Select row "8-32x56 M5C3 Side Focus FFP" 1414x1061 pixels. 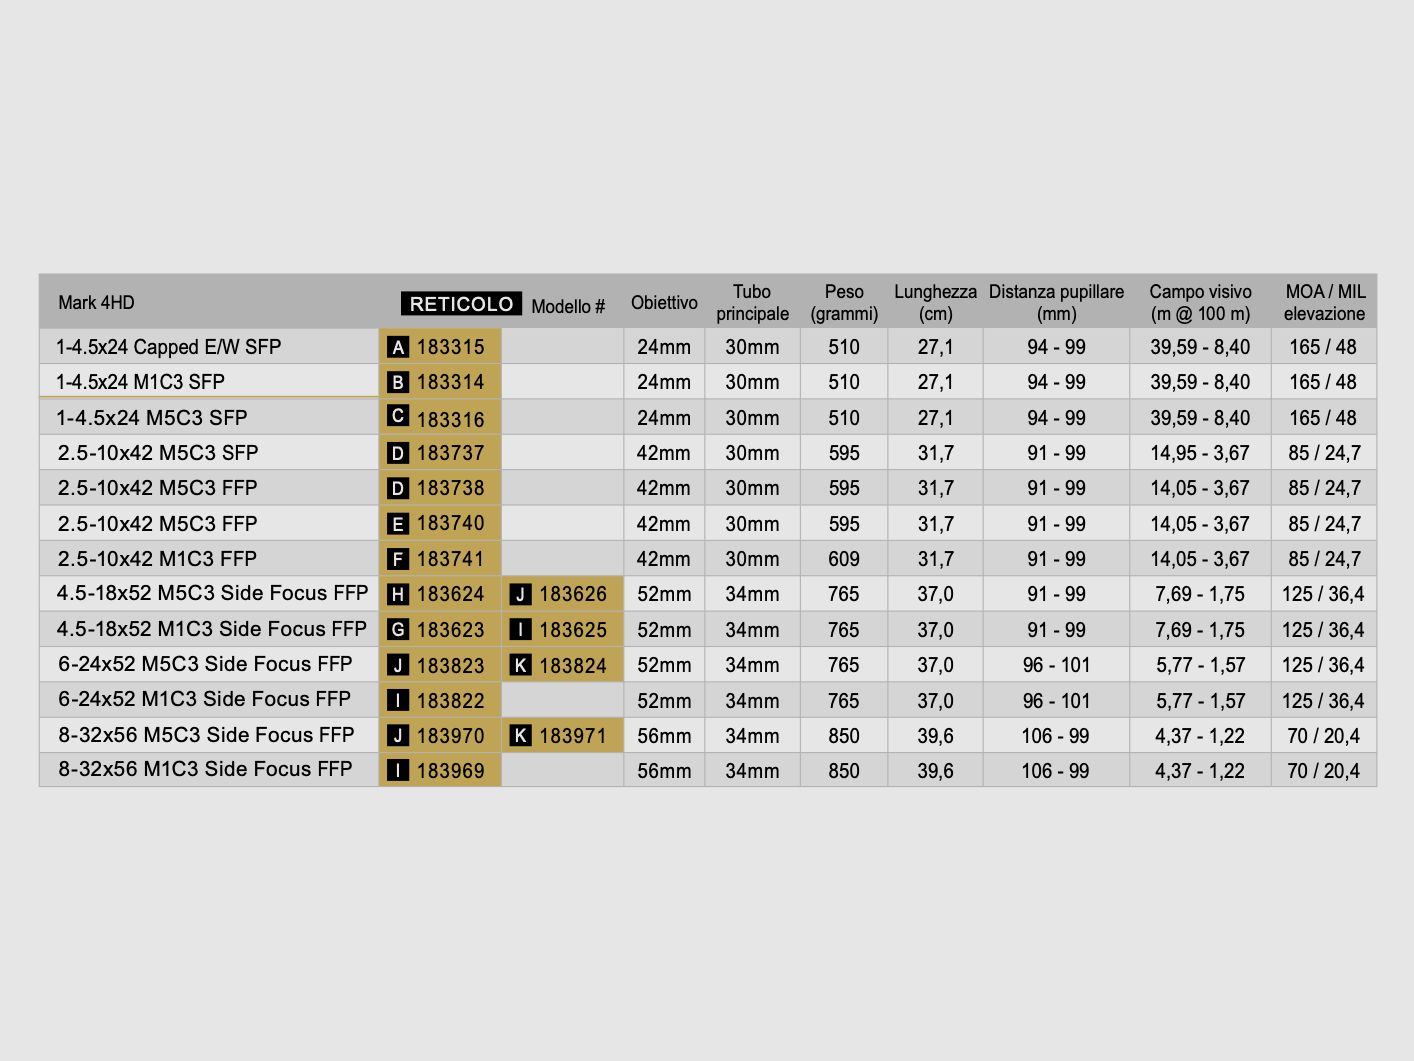(x=708, y=735)
